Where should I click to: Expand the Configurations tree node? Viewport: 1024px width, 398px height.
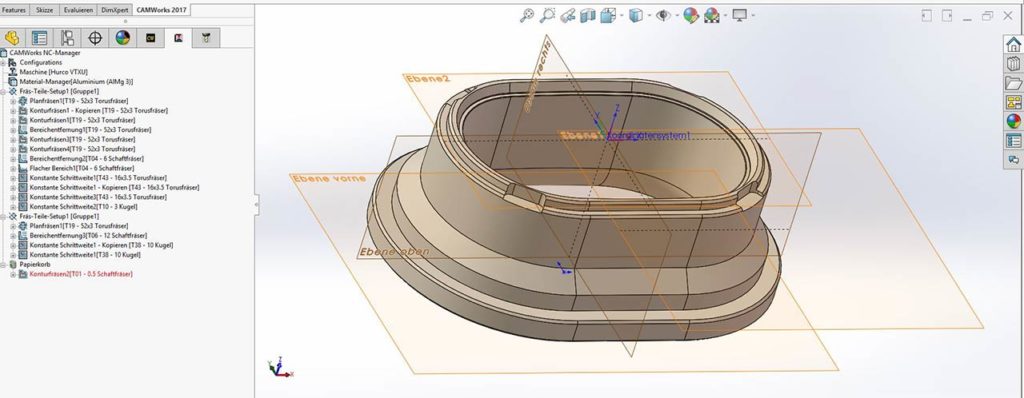(3, 62)
